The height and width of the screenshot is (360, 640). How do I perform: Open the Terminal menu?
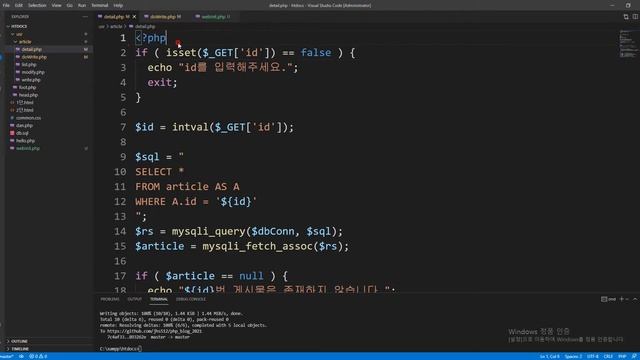[100, 5]
